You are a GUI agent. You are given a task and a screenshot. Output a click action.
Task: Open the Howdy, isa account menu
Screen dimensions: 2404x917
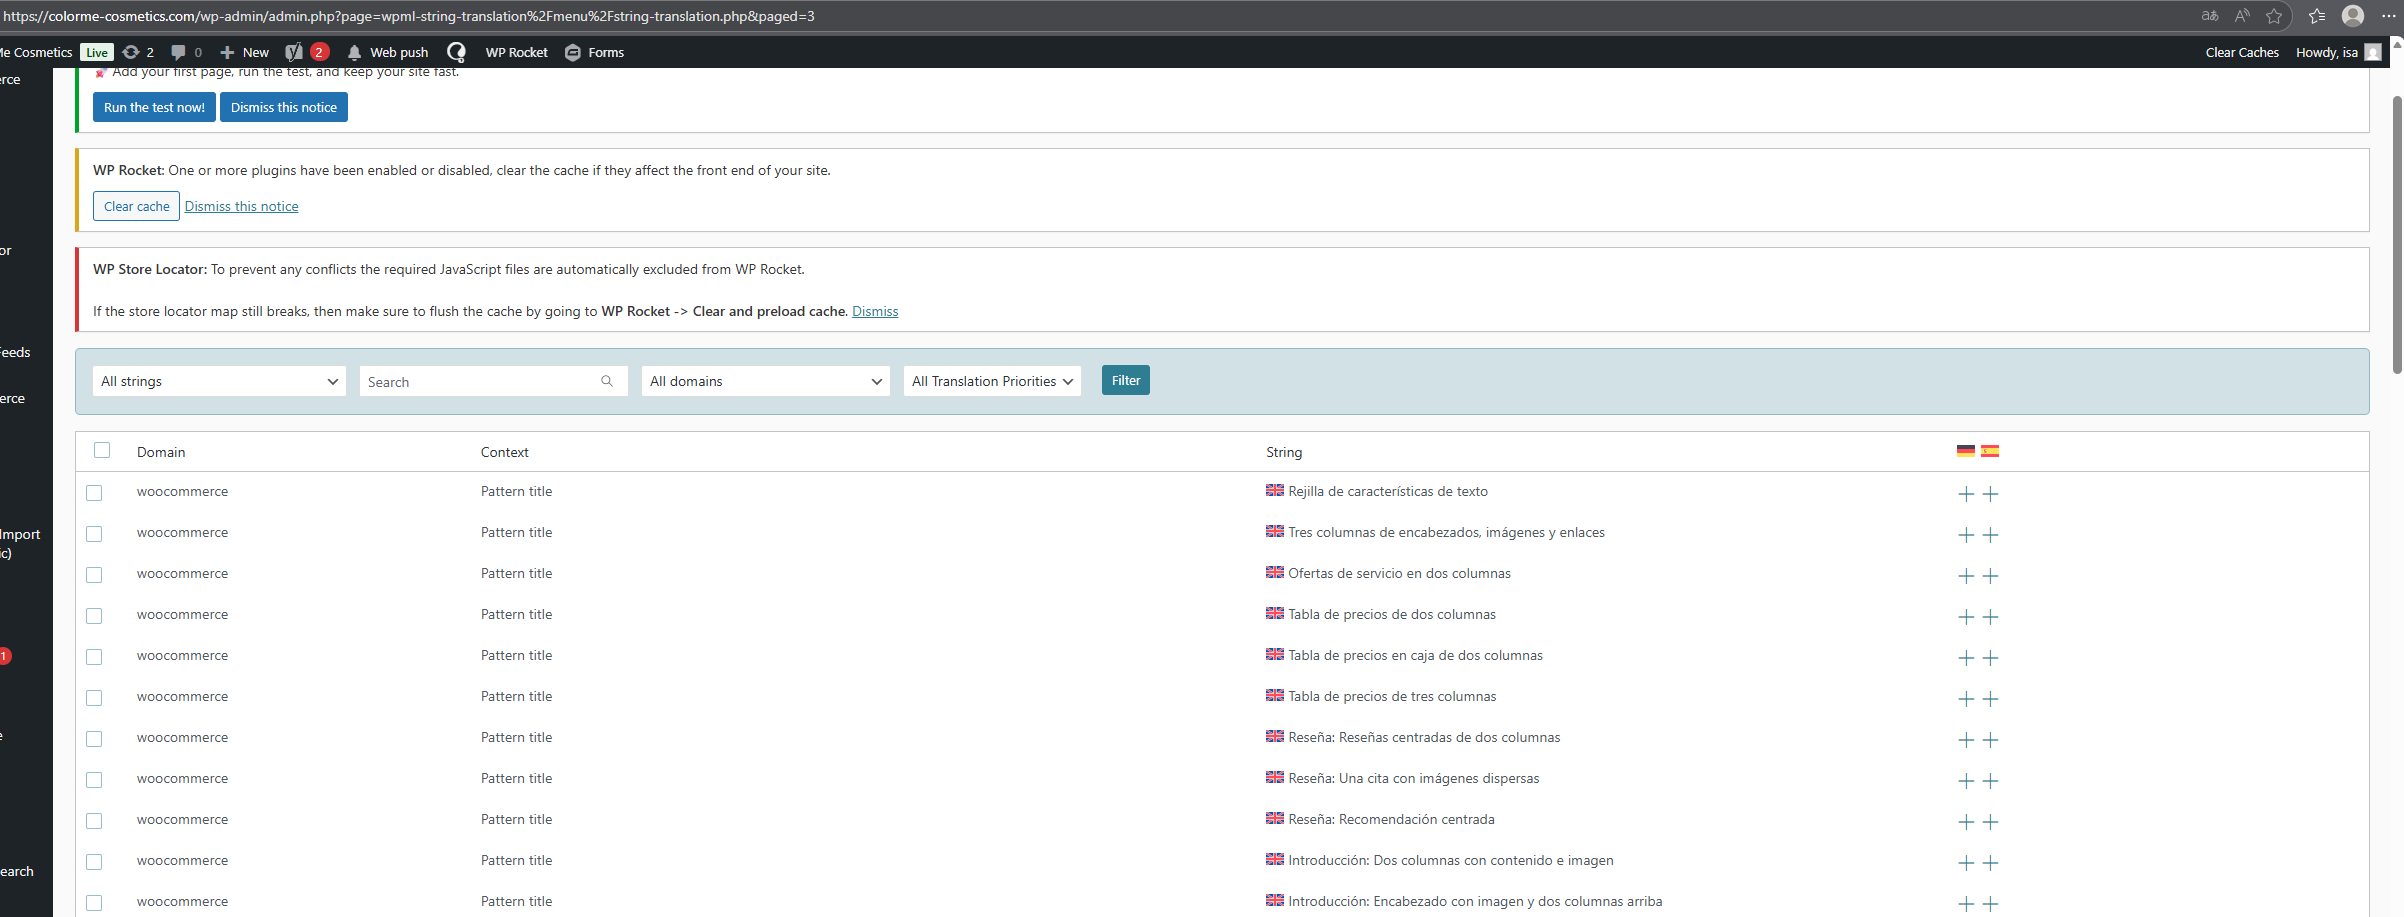[2338, 52]
